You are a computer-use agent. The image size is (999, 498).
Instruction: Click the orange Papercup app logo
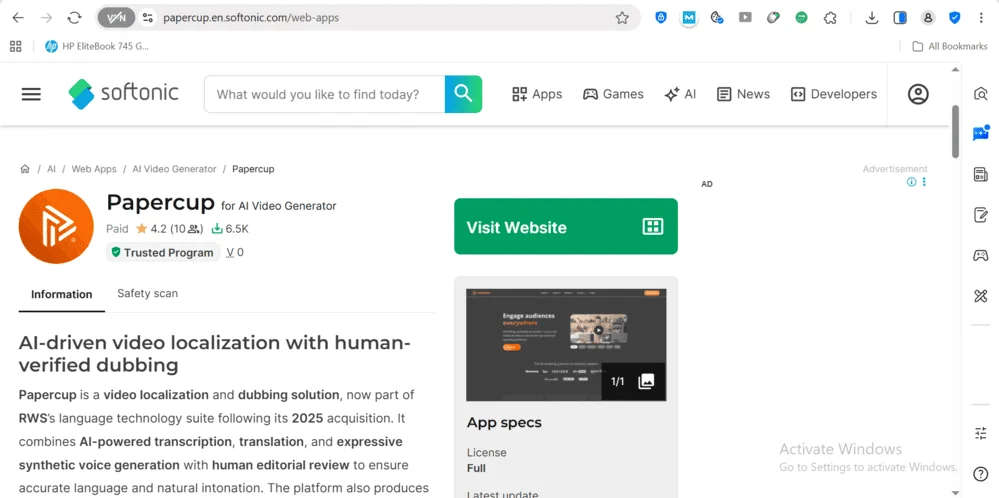(56, 226)
